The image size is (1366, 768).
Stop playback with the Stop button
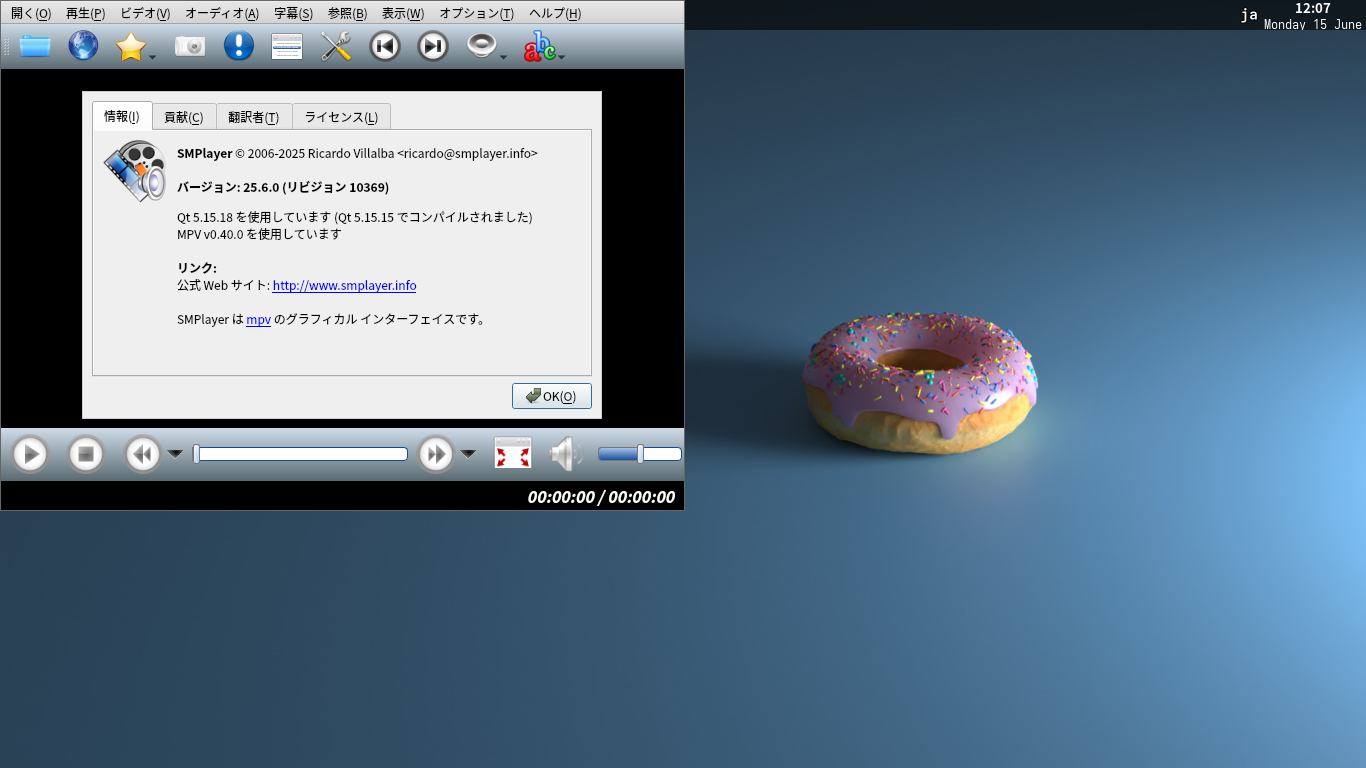point(86,455)
